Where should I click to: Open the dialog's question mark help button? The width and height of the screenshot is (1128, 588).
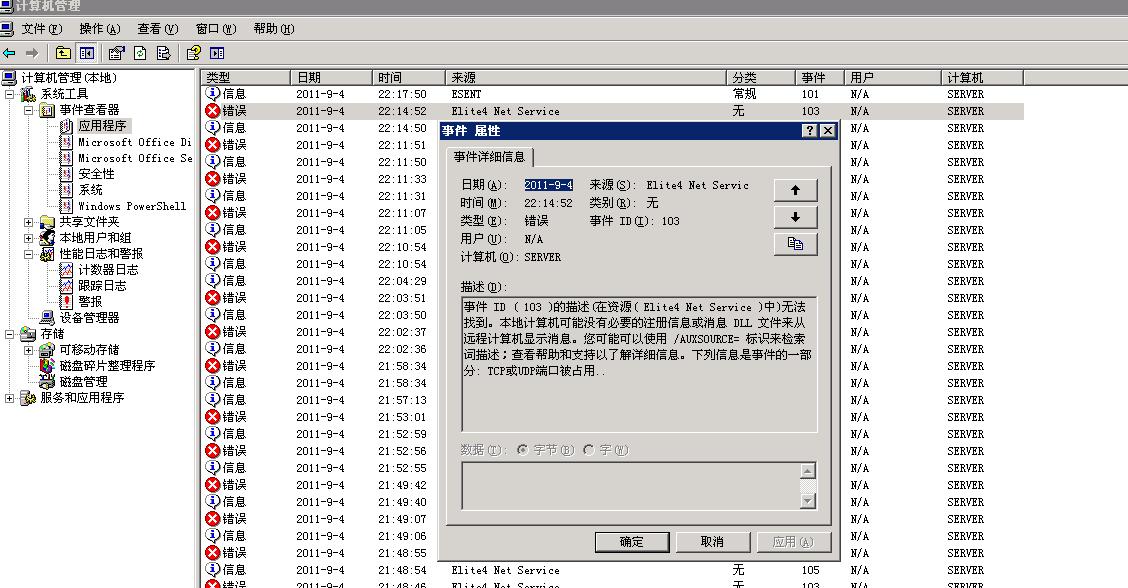809,131
